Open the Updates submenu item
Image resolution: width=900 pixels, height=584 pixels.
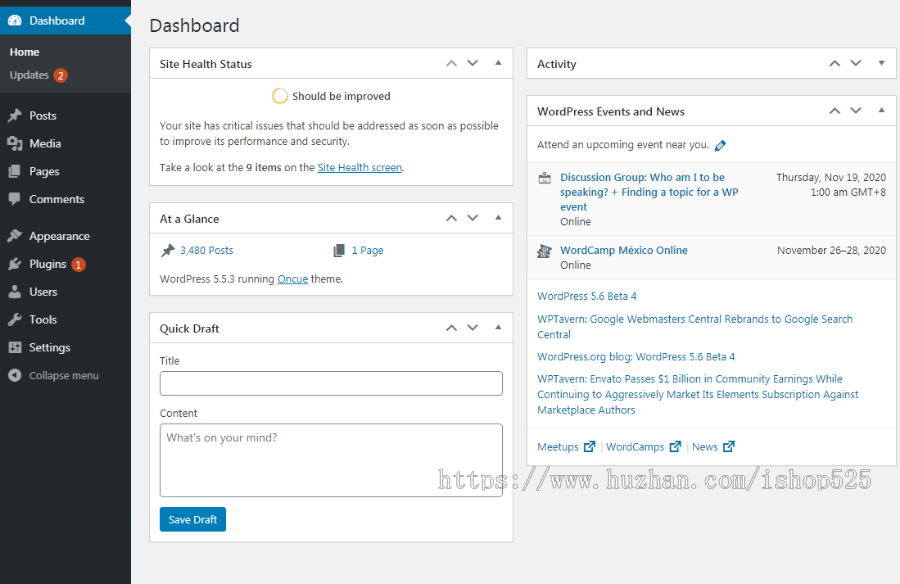[29, 75]
